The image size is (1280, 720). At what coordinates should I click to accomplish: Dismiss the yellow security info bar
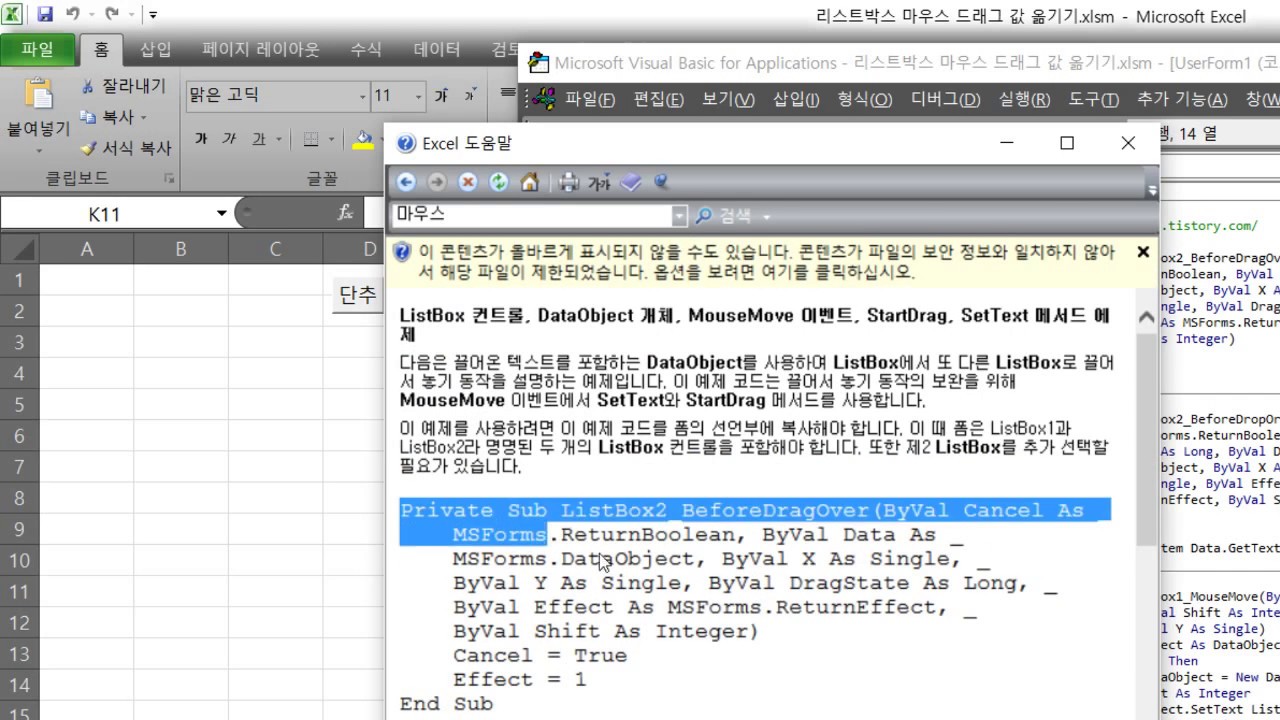(x=1143, y=252)
